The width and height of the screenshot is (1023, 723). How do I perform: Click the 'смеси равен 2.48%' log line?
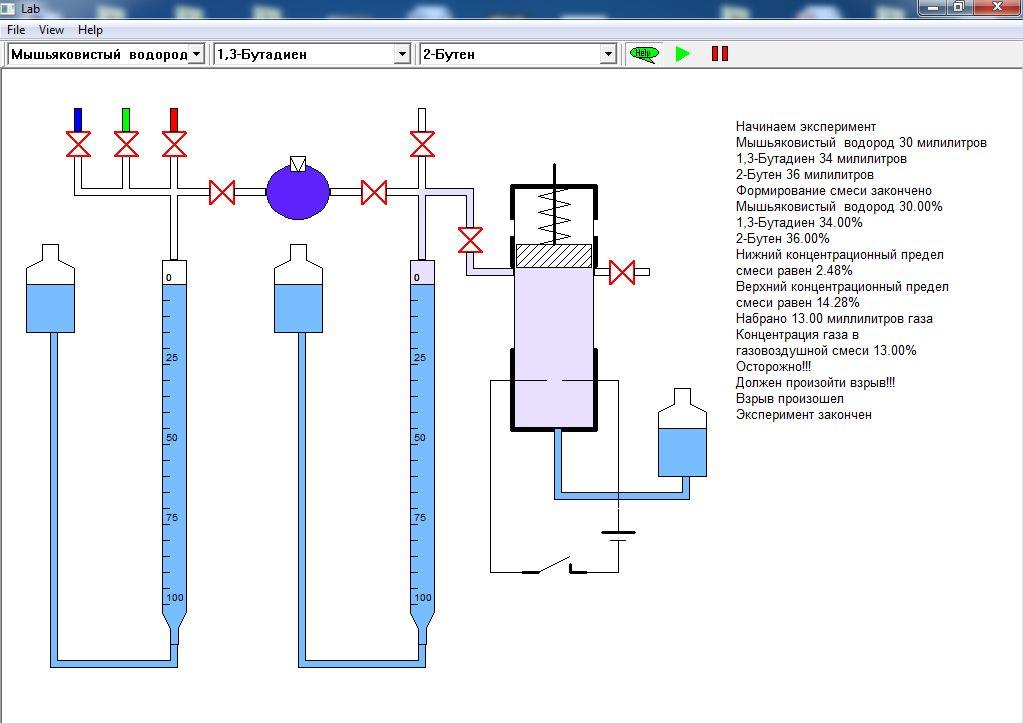794,270
